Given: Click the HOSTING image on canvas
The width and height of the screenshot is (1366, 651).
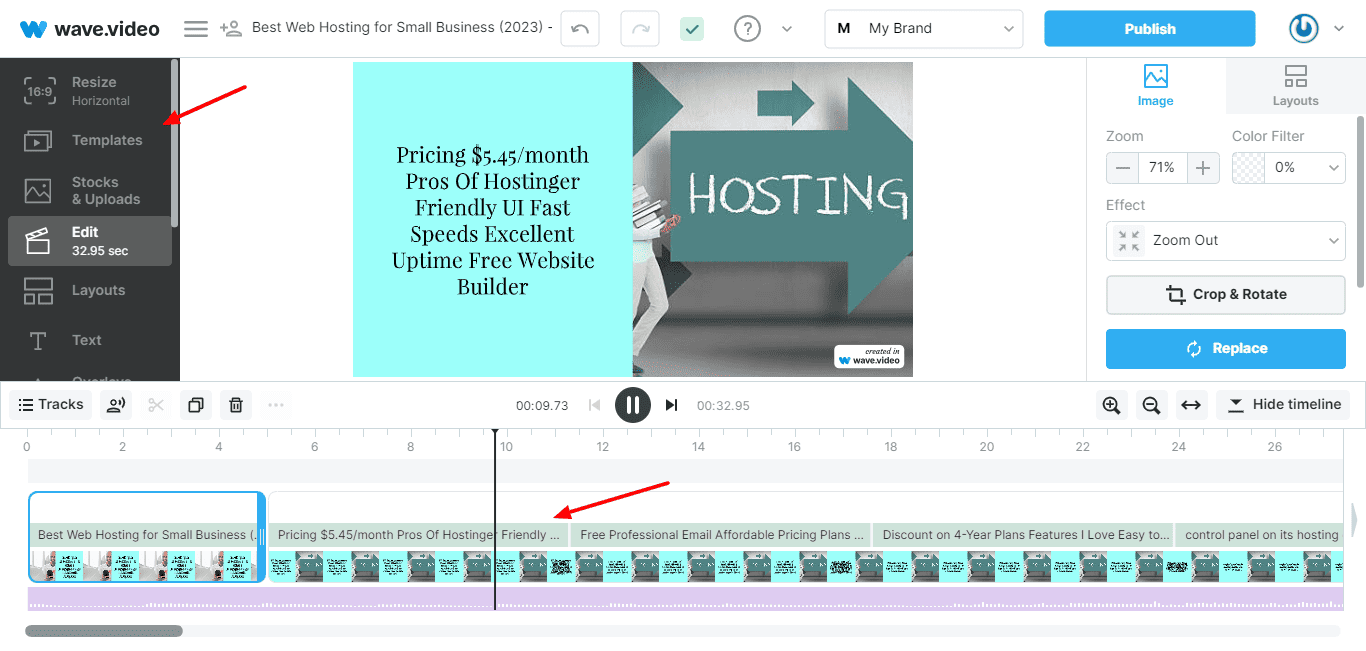Looking at the screenshot, I should 773,219.
